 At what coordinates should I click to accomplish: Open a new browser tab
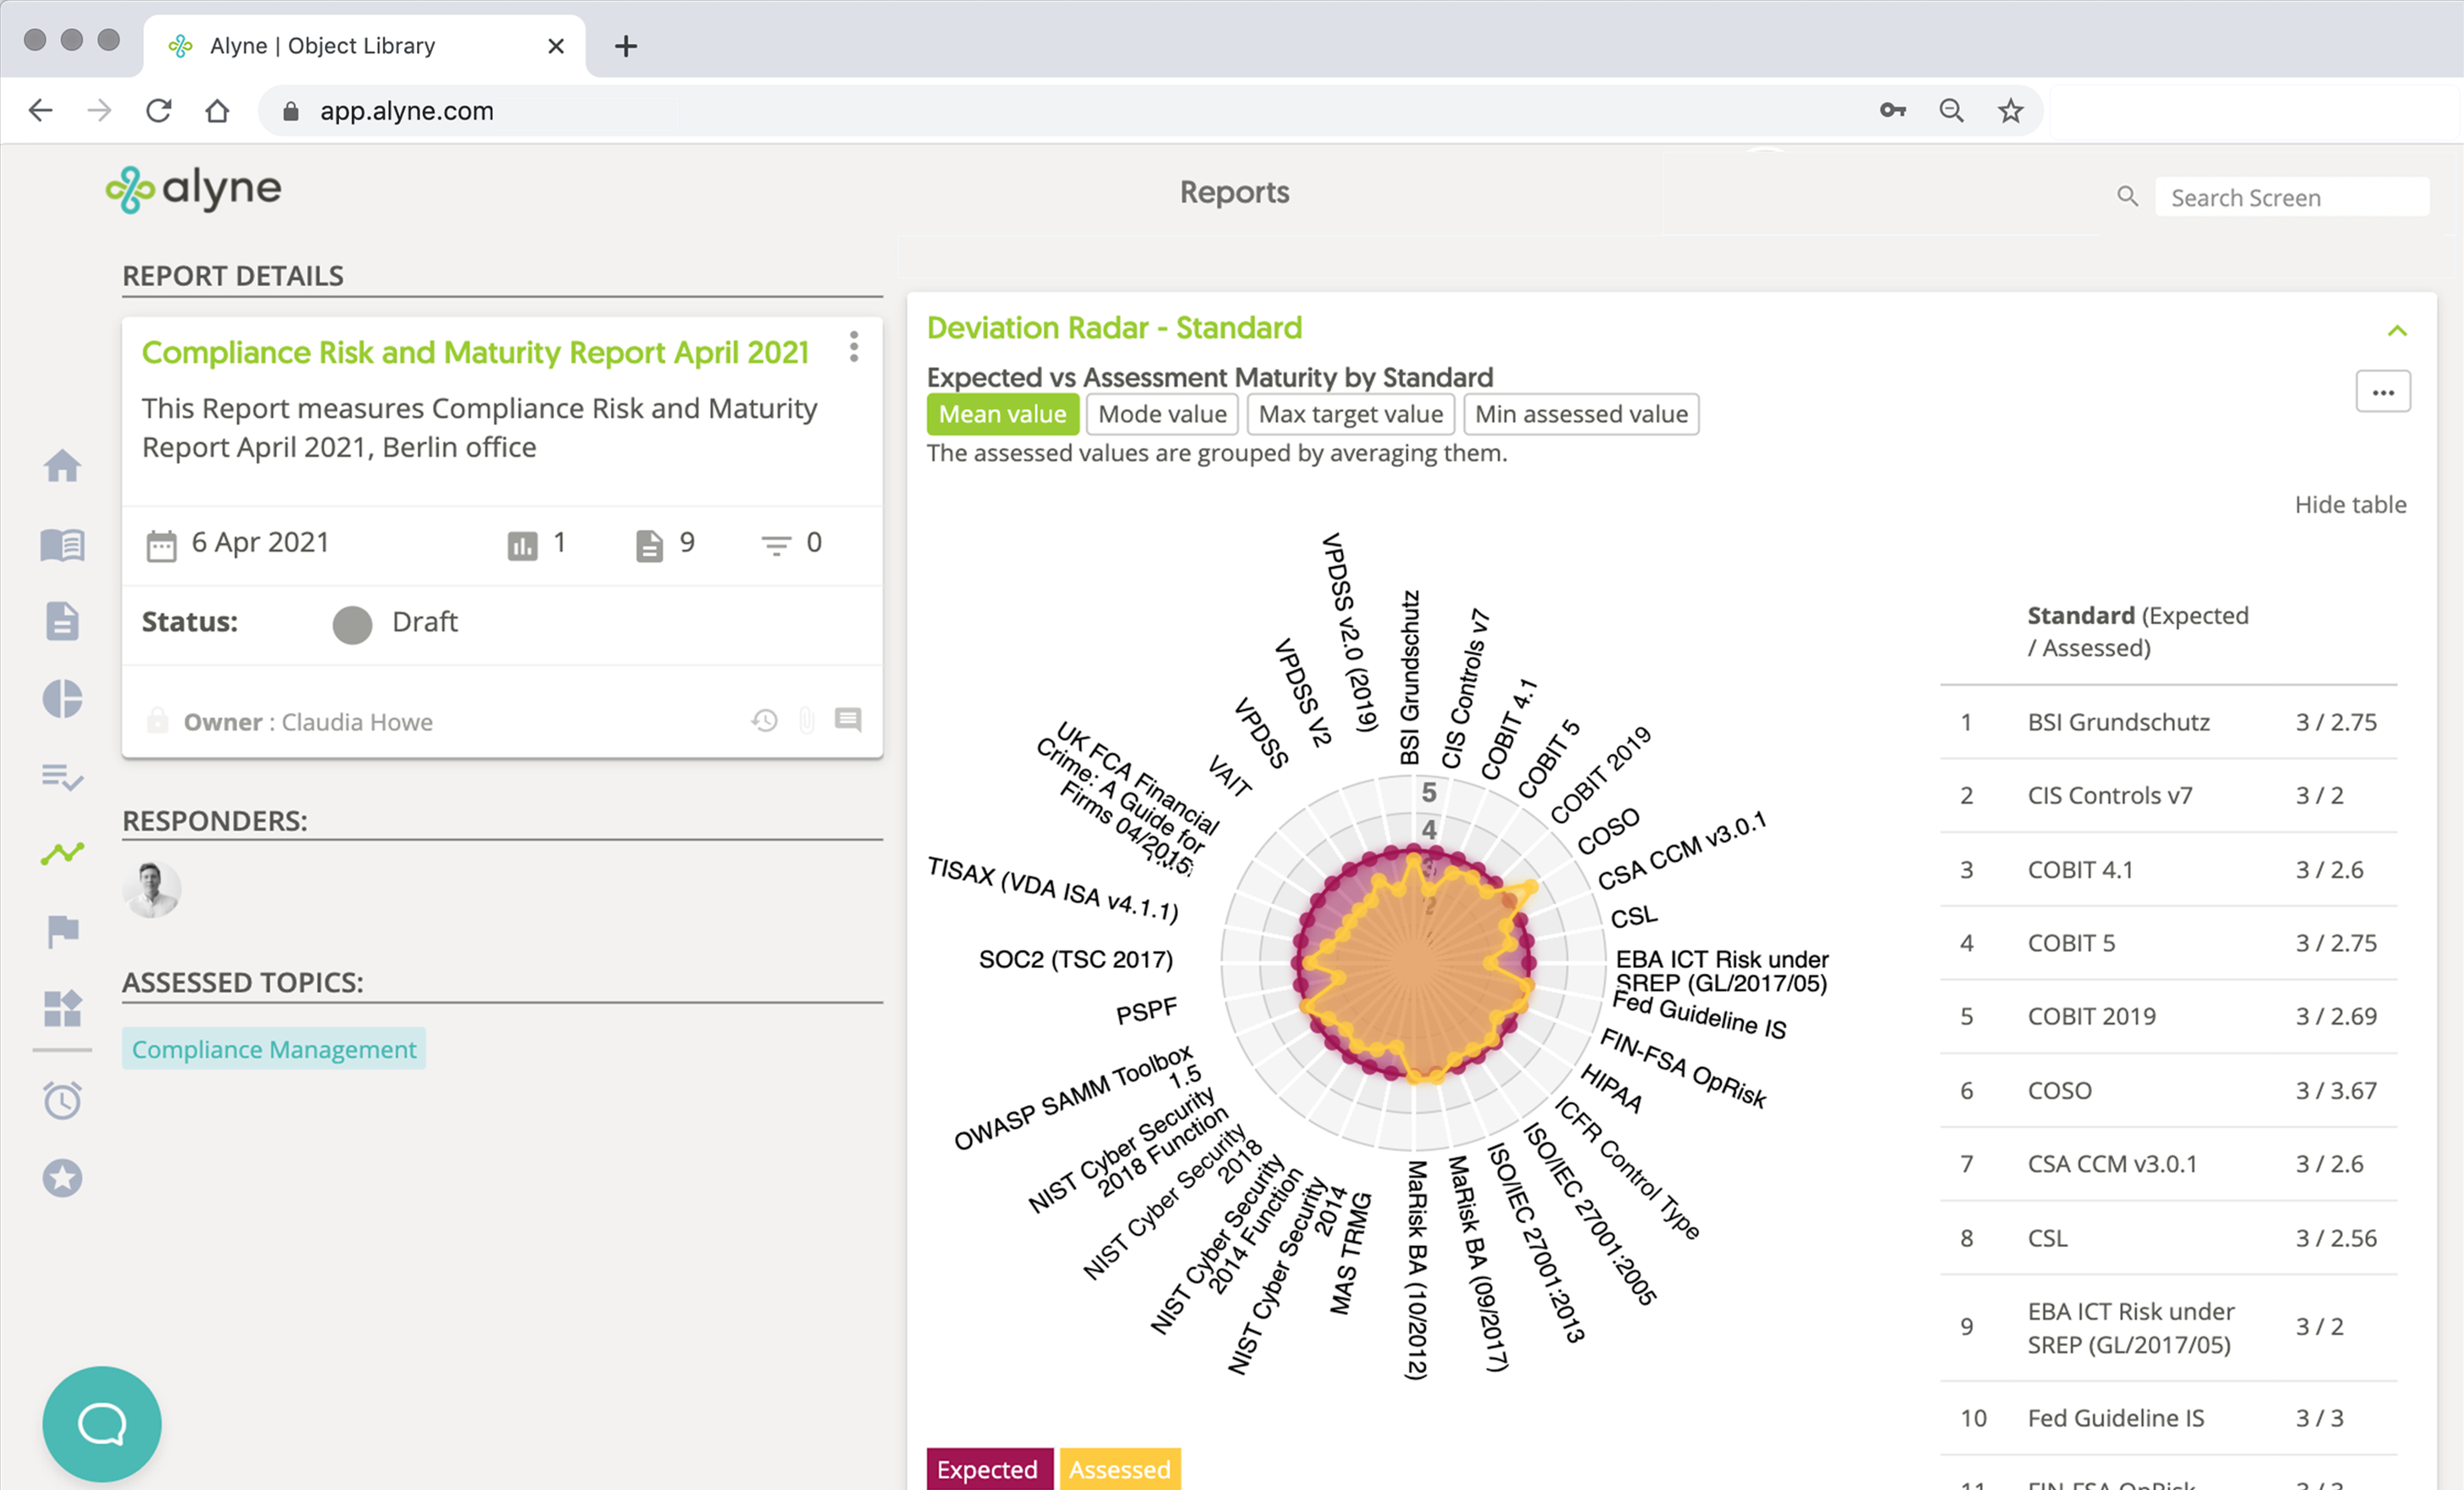tap(626, 45)
